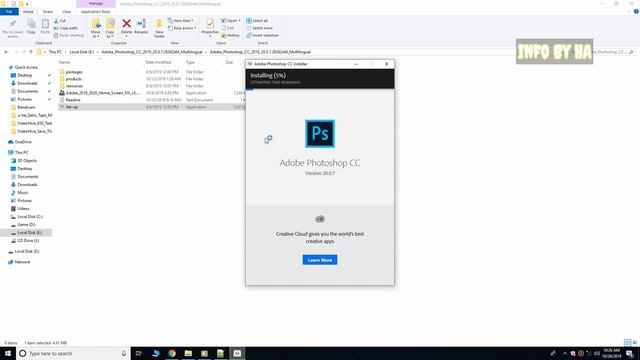Open Music in the navigation pane
The image size is (640, 360).
23,192
